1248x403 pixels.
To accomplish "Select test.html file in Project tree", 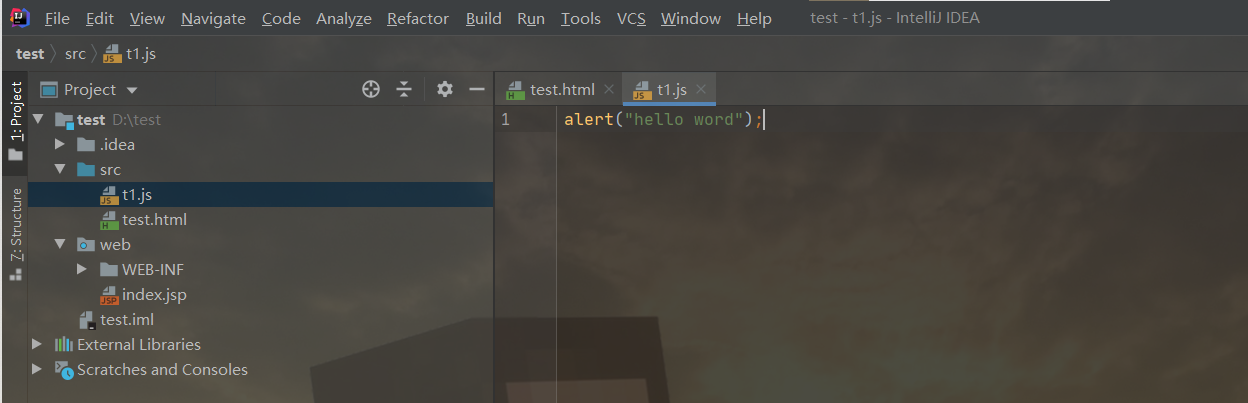I will pyautogui.click(x=154, y=219).
